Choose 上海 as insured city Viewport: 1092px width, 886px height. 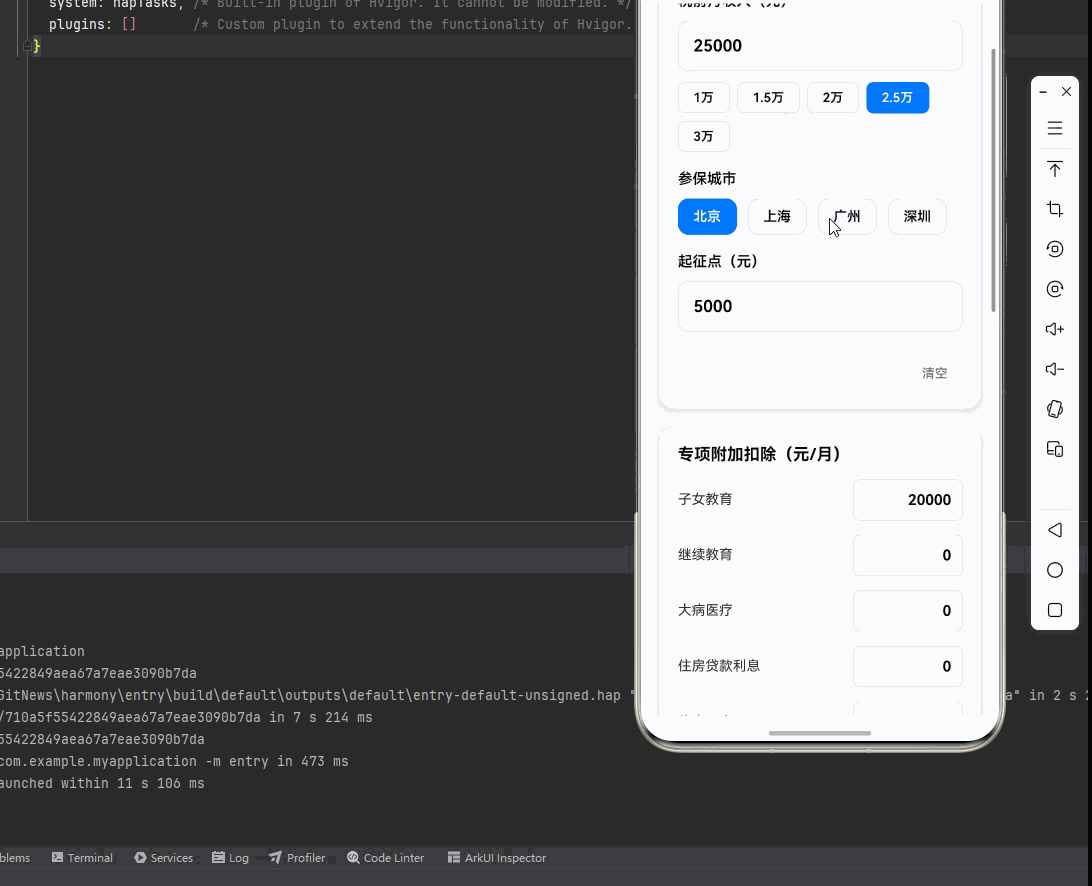pos(777,216)
